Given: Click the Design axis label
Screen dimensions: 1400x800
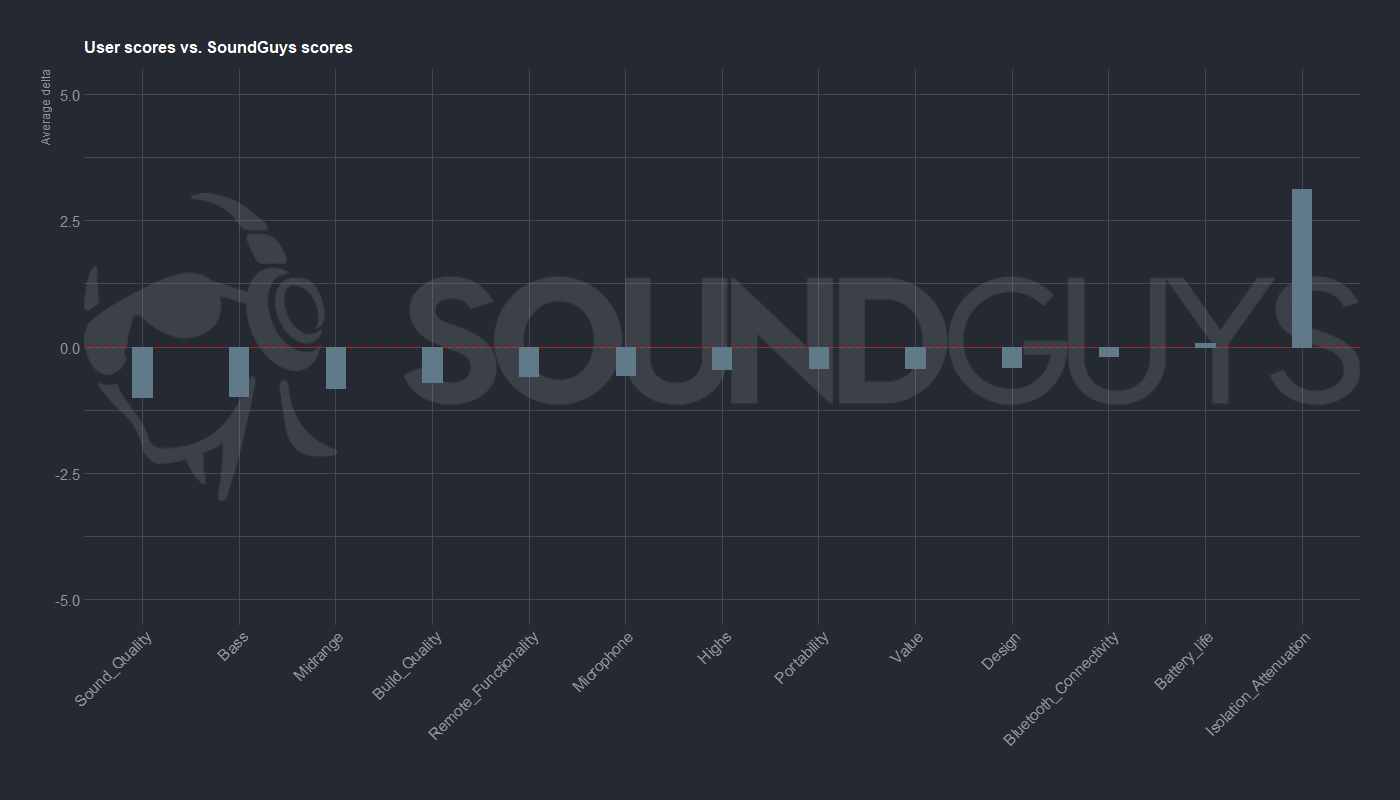Looking at the screenshot, I should [x=1000, y=651].
